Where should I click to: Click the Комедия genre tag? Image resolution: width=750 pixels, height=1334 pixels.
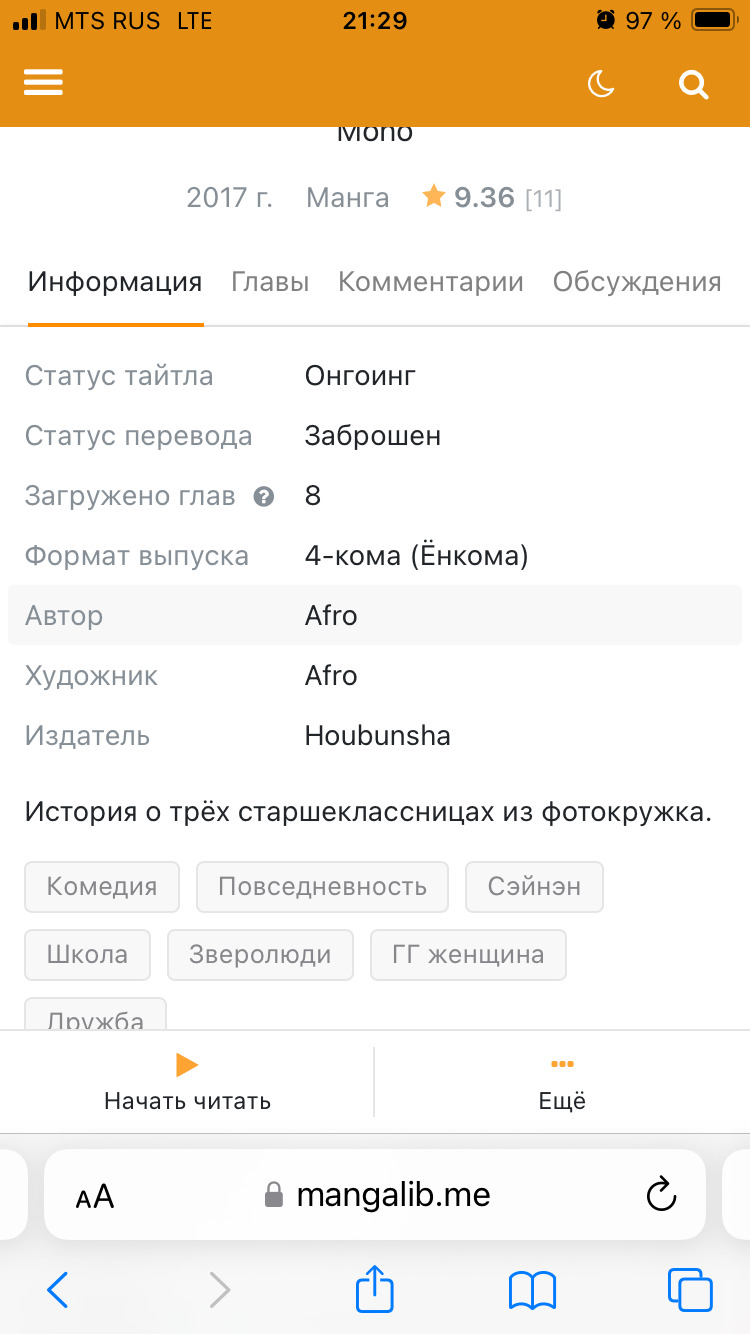[102, 887]
